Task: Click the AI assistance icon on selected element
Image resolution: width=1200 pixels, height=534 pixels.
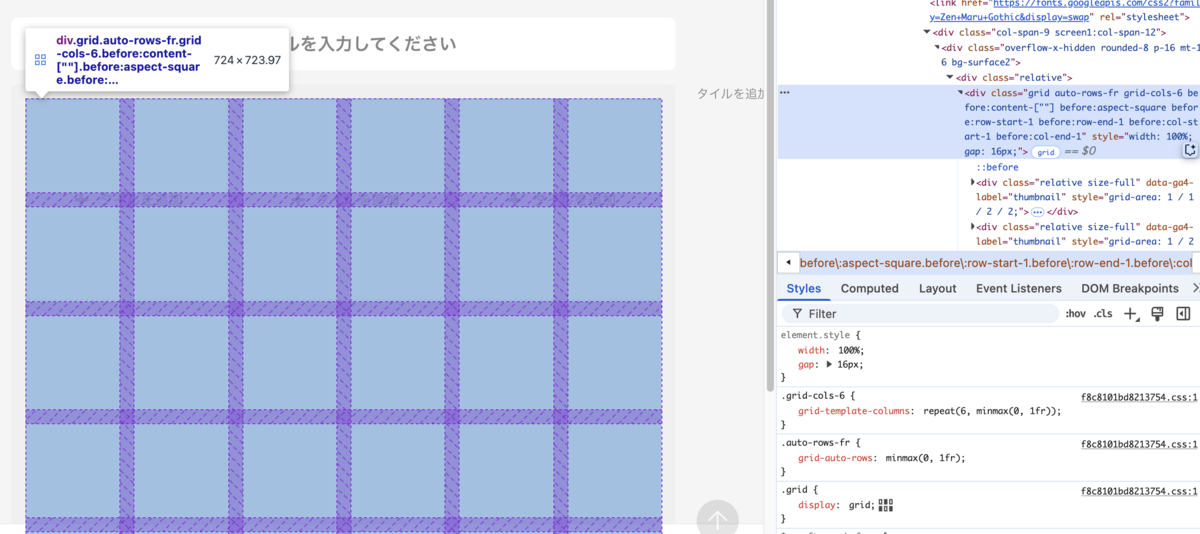Action: [1190, 150]
